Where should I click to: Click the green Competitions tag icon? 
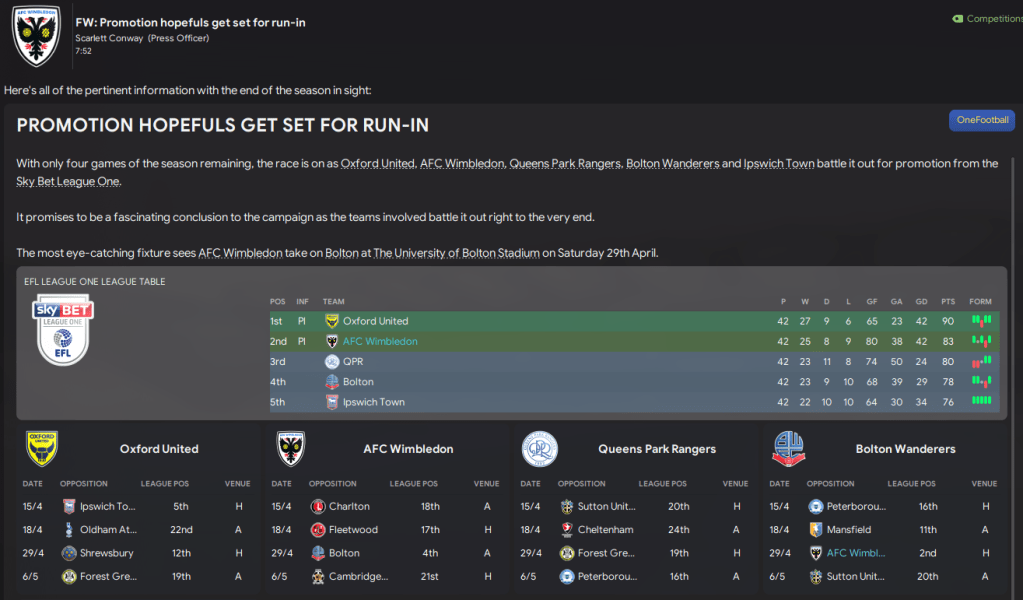tap(957, 18)
